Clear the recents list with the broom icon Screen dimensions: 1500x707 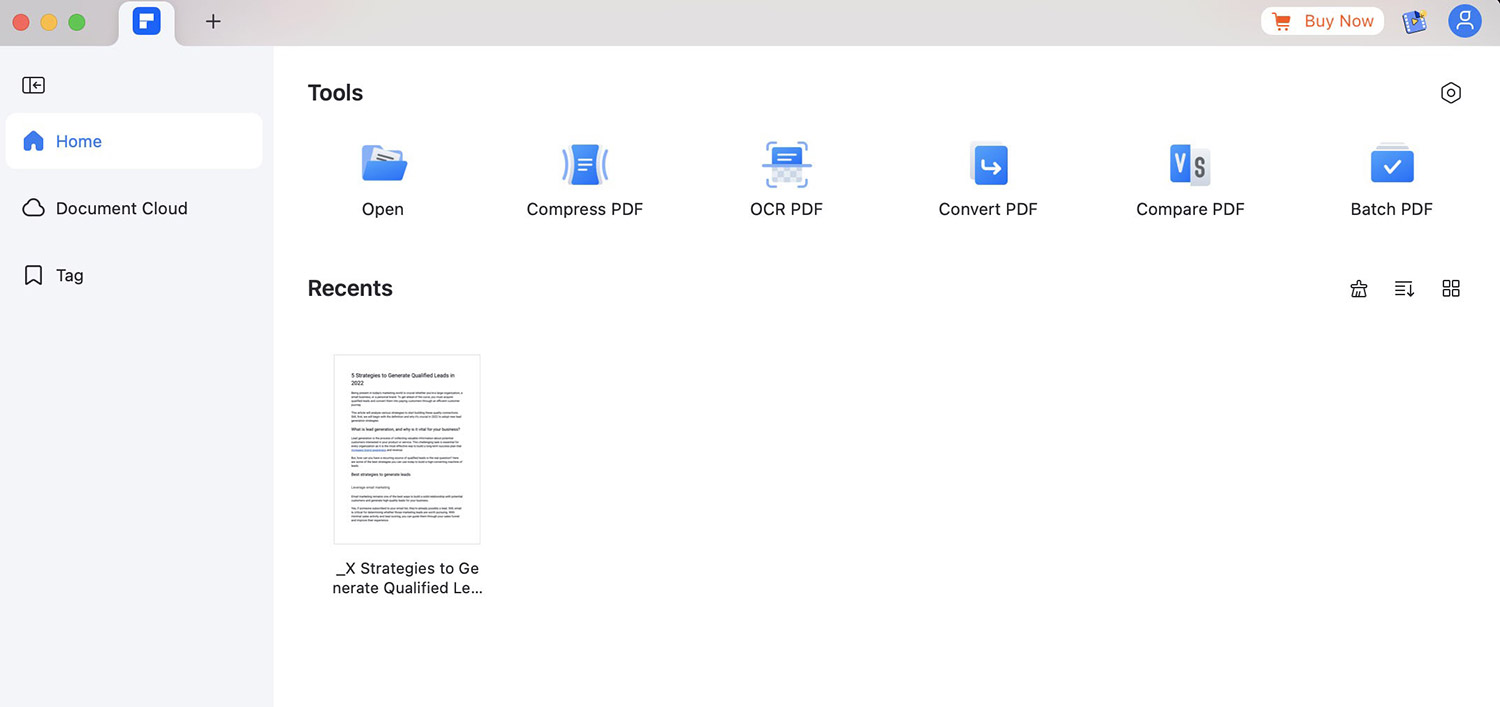[1358, 289]
